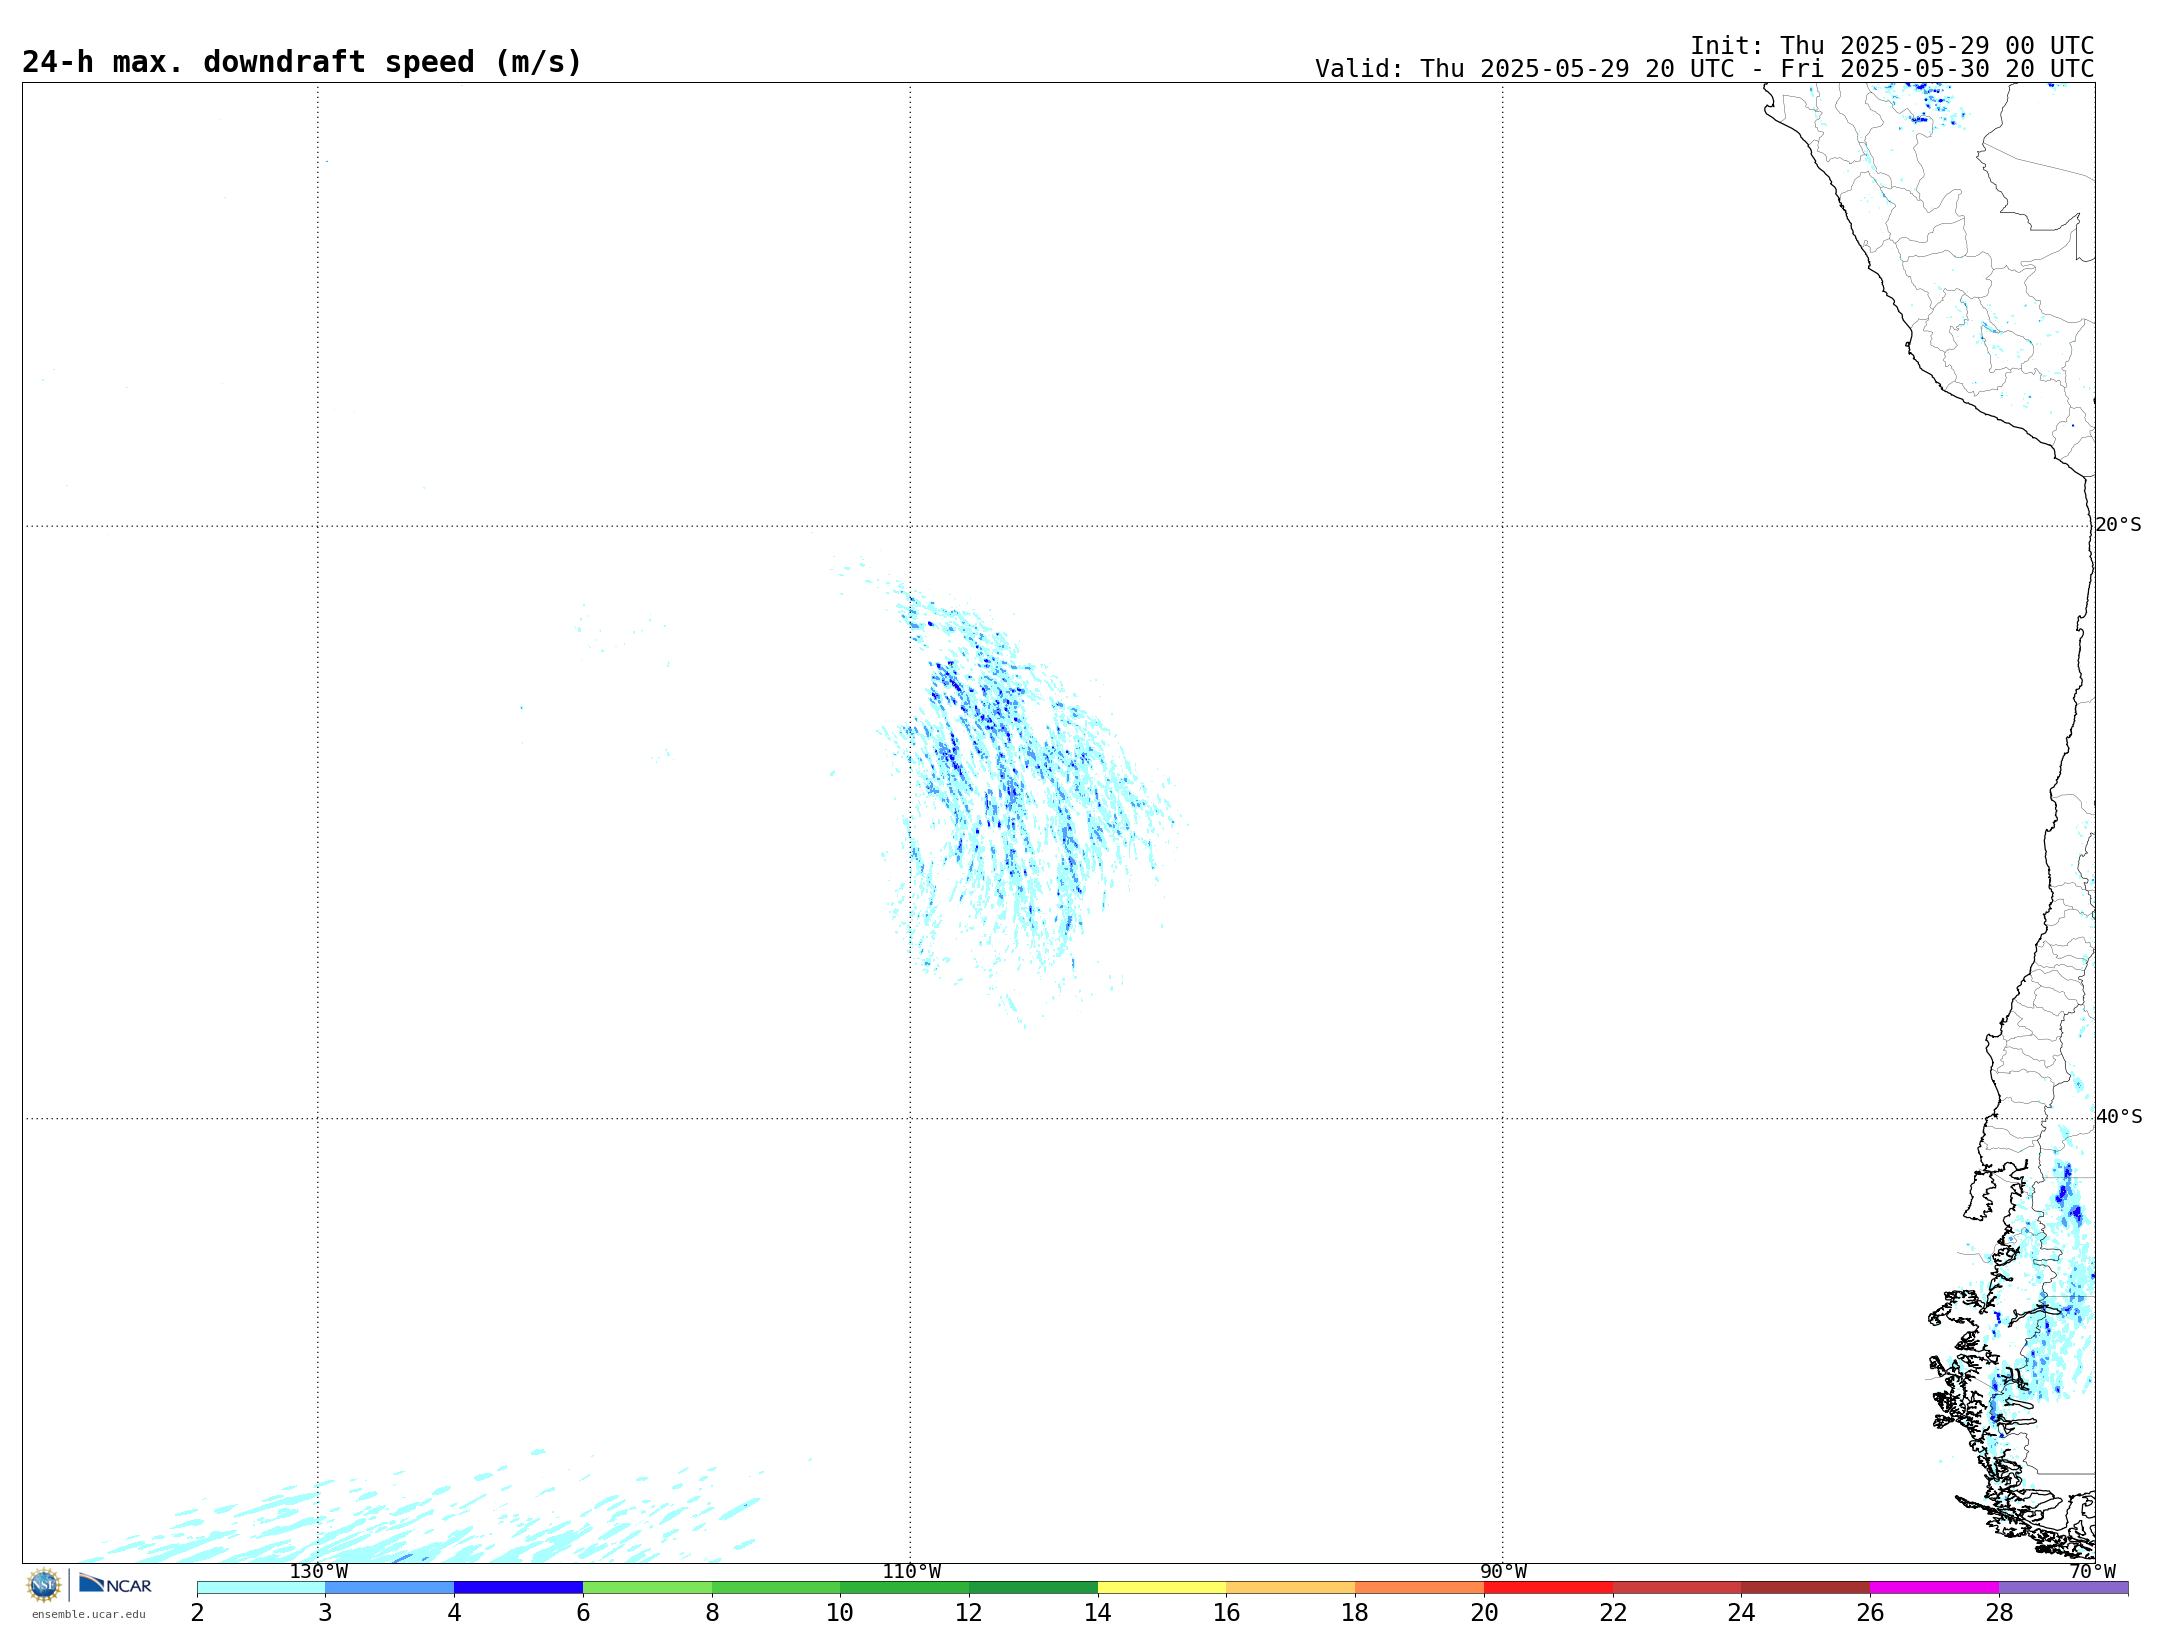Click the dark green 12-14 colorbar swatch
2160x1626 pixels.
tap(1033, 1588)
